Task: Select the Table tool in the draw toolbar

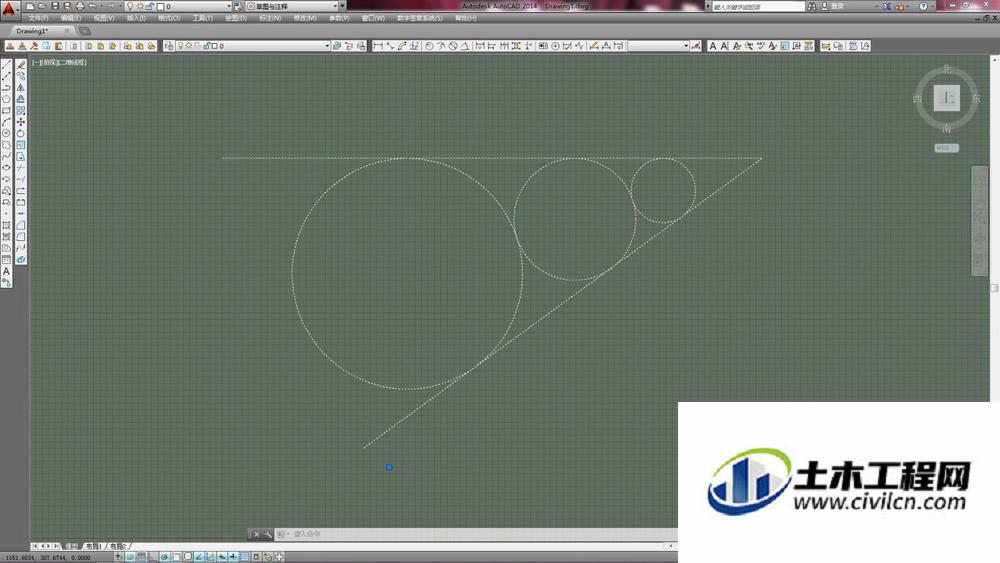Action: [6, 260]
